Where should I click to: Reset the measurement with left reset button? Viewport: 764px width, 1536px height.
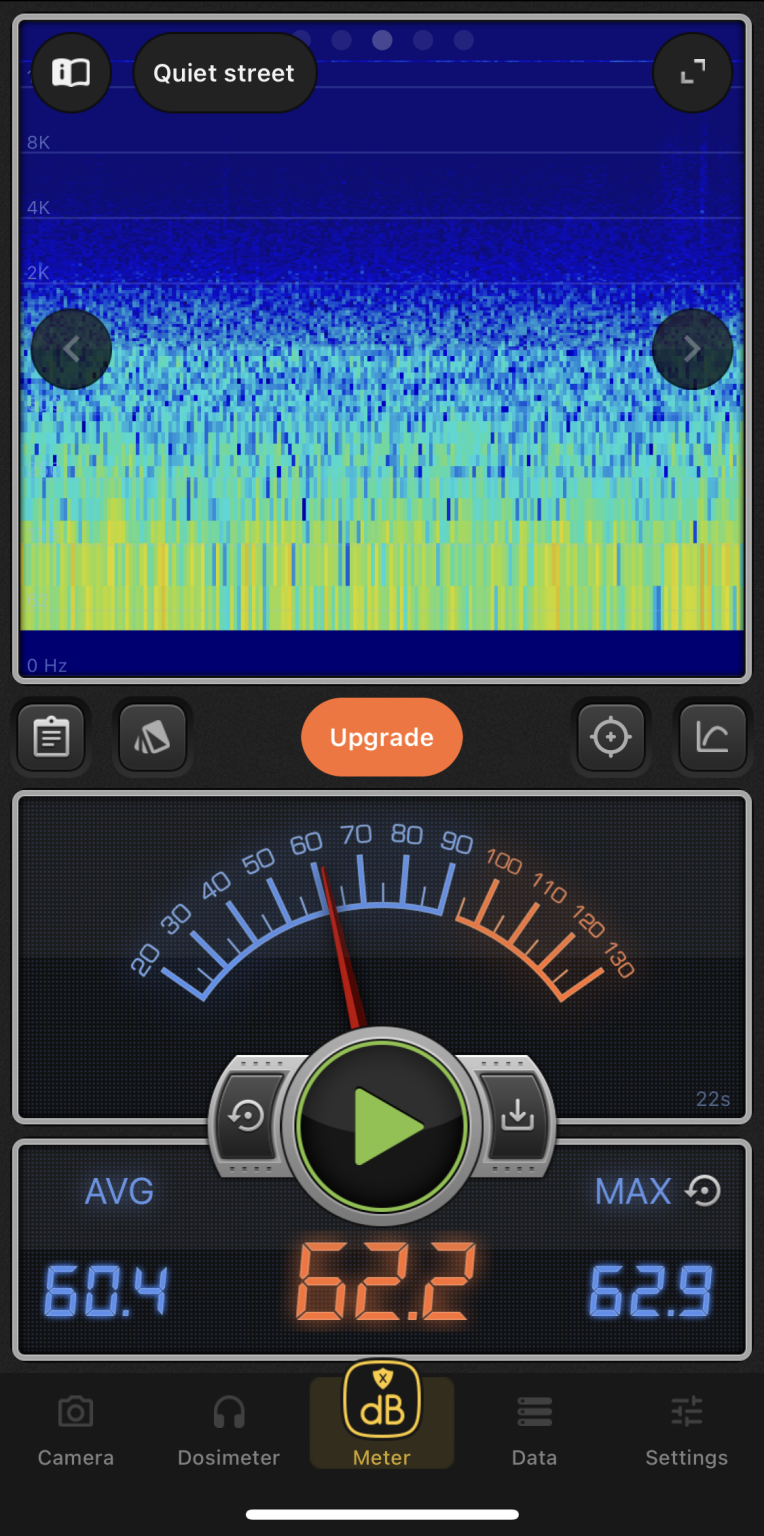coord(247,1116)
